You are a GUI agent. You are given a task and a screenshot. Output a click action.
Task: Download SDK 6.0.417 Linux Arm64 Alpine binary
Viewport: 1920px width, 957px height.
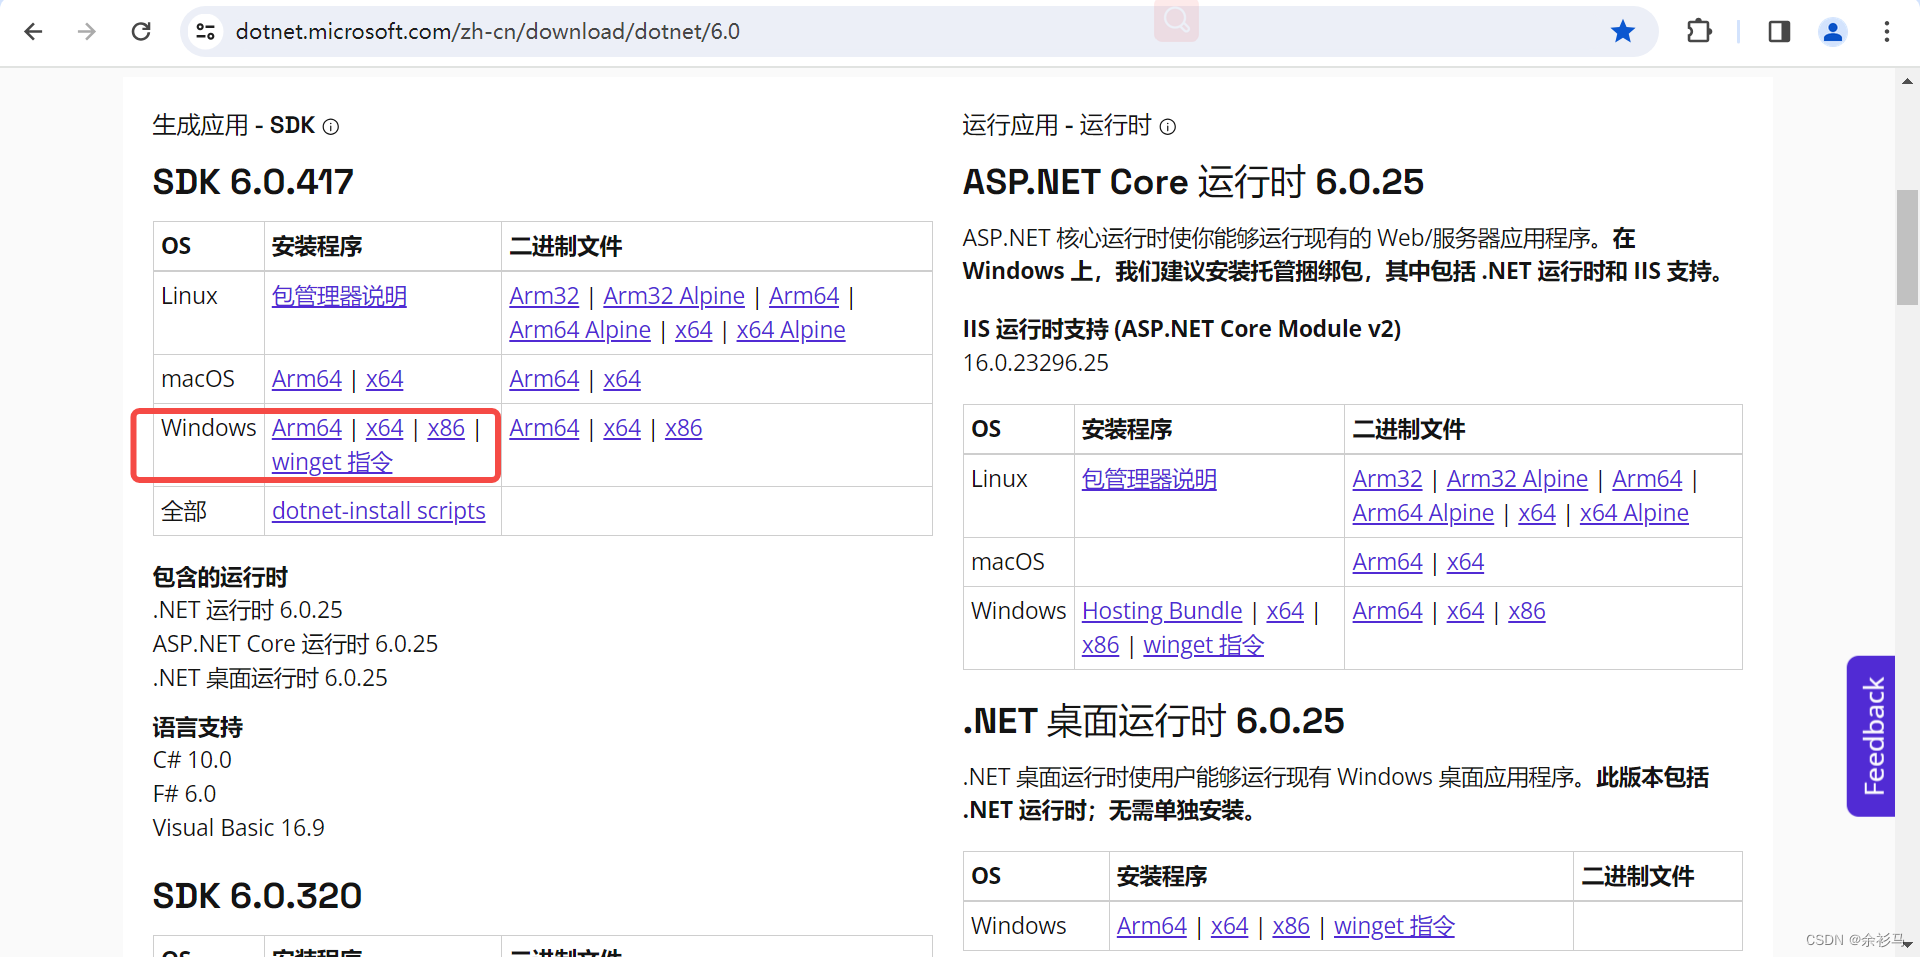click(x=580, y=330)
